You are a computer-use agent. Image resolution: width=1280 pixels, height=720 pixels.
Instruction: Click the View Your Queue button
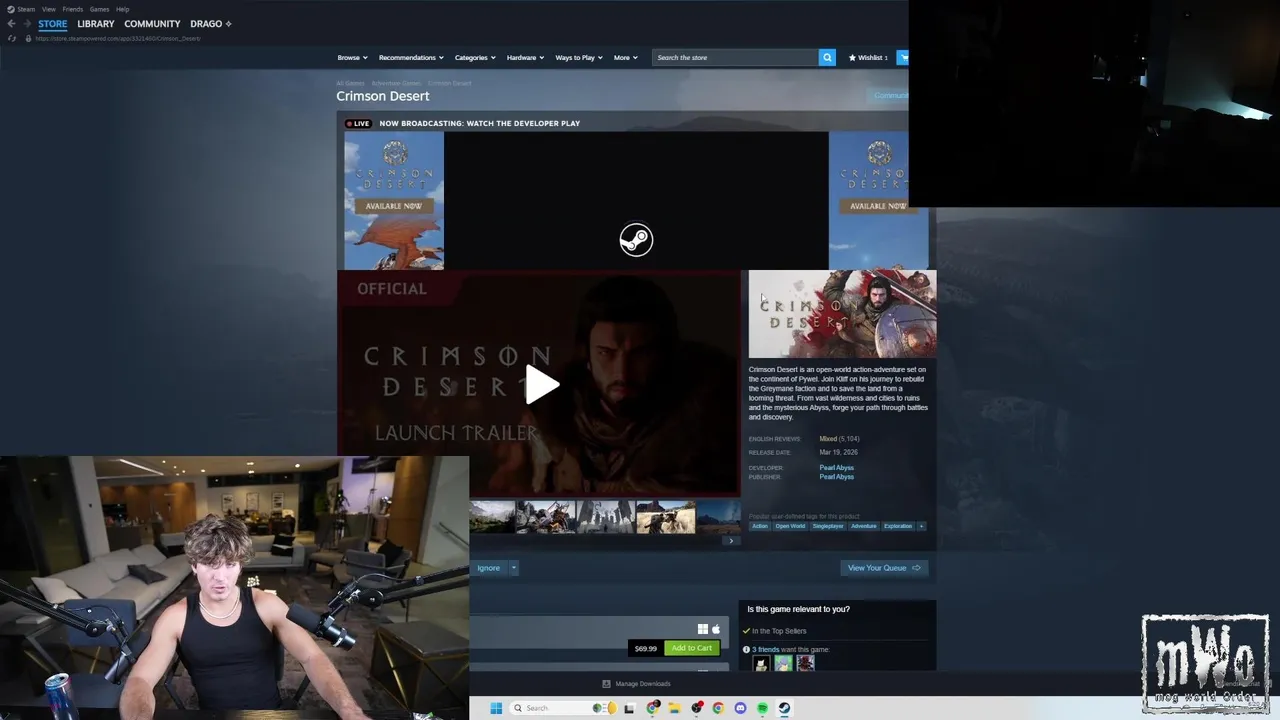(884, 568)
